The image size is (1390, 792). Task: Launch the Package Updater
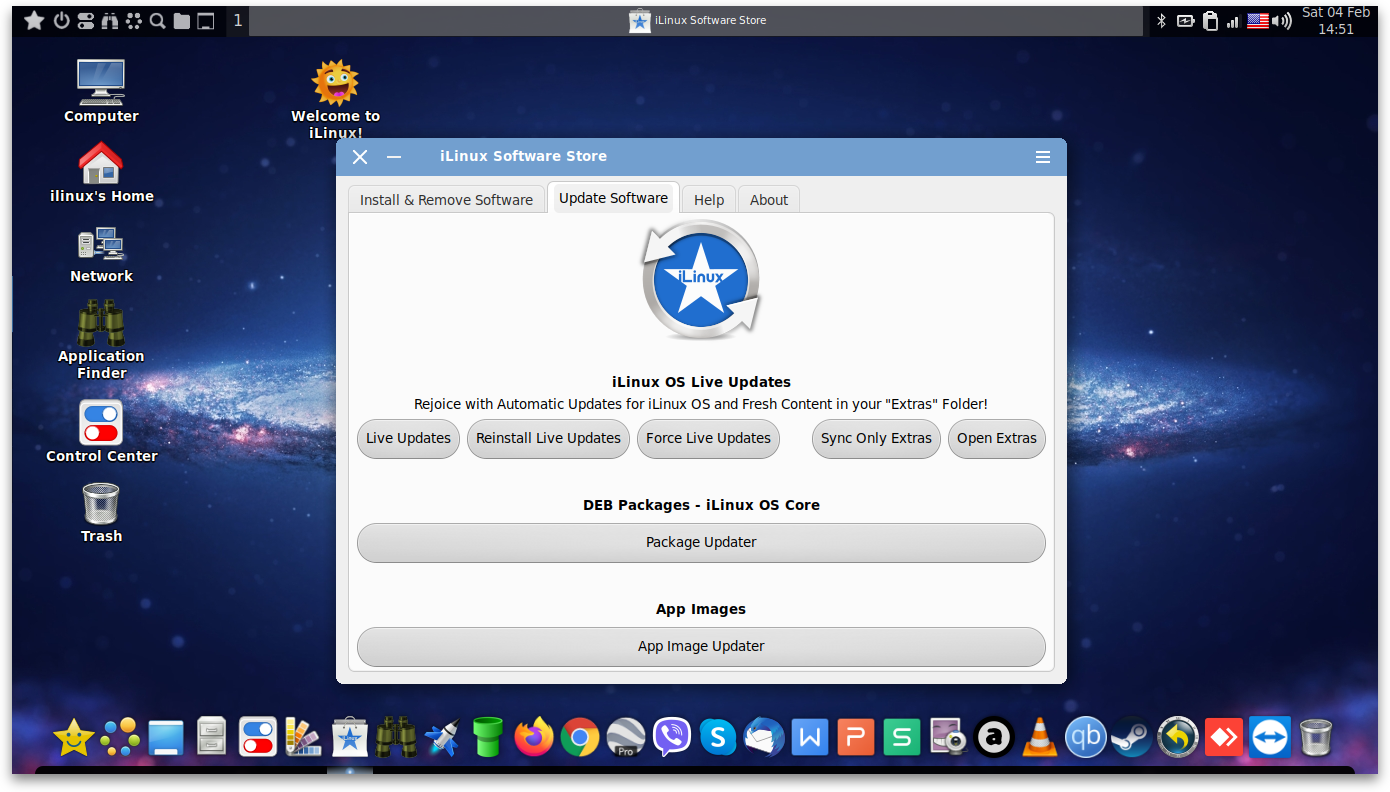click(x=701, y=542)
